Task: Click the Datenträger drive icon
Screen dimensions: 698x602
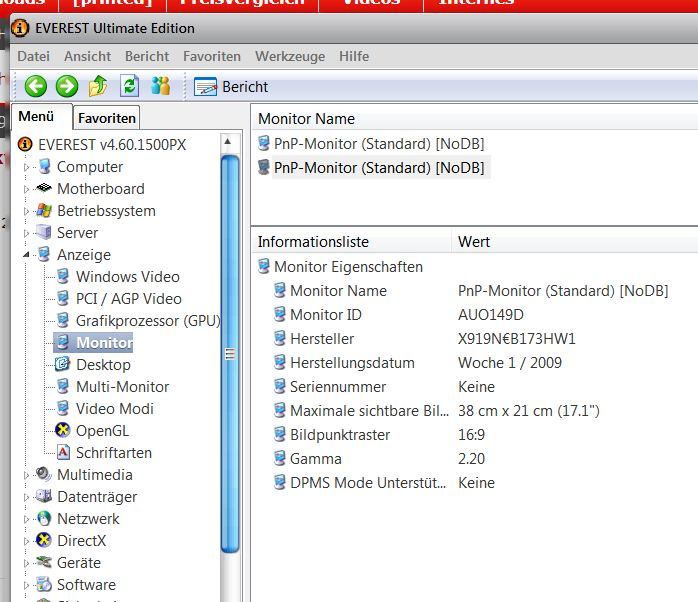Action: pos(44,496)
